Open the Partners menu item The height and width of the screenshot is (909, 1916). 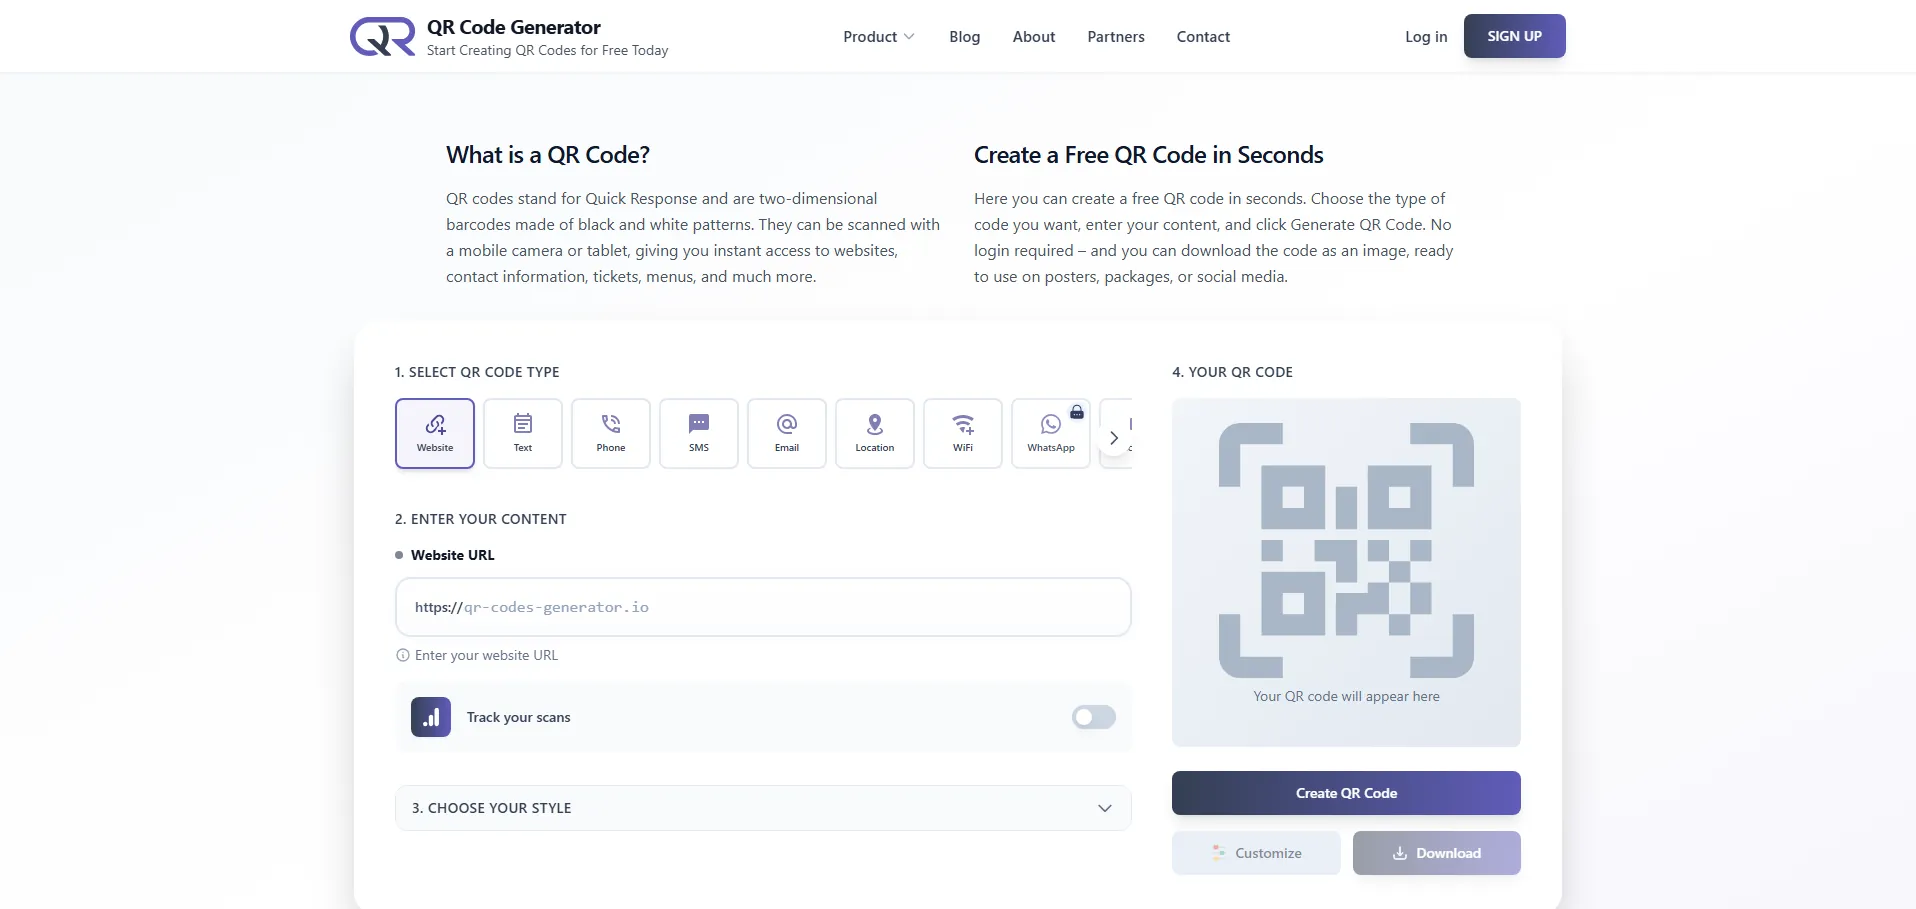pyautogui.click(x=1116, y=37)
